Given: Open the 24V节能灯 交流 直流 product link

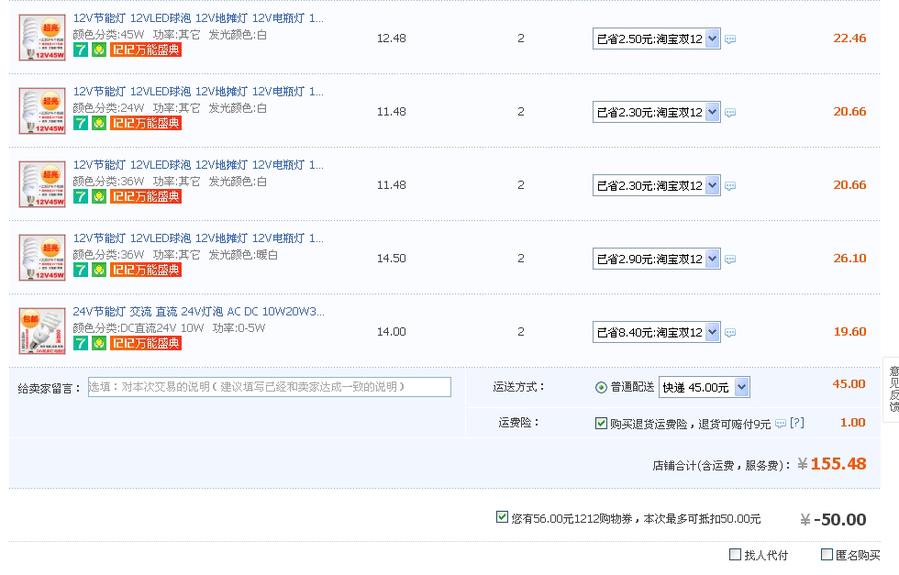Looking at the screenshot, I should click(x=198, y=312).
